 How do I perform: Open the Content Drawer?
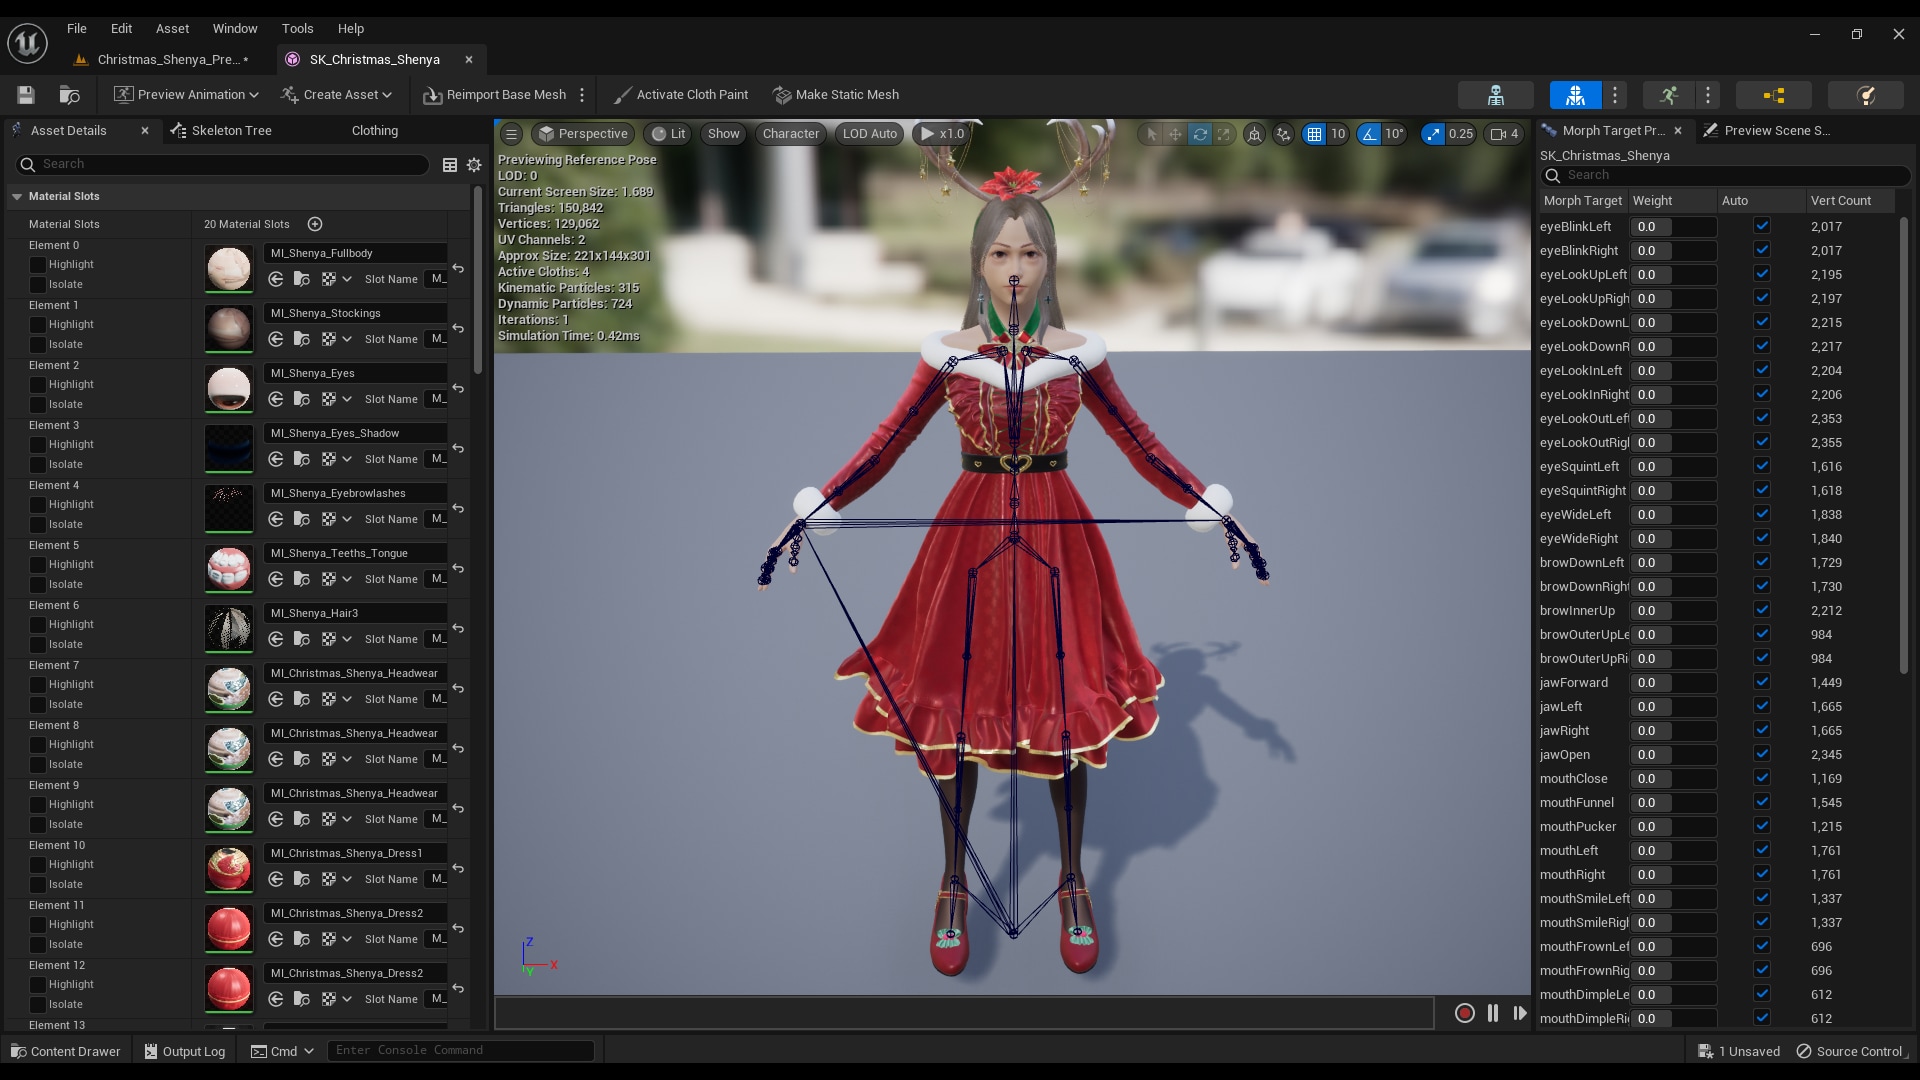64,1051
